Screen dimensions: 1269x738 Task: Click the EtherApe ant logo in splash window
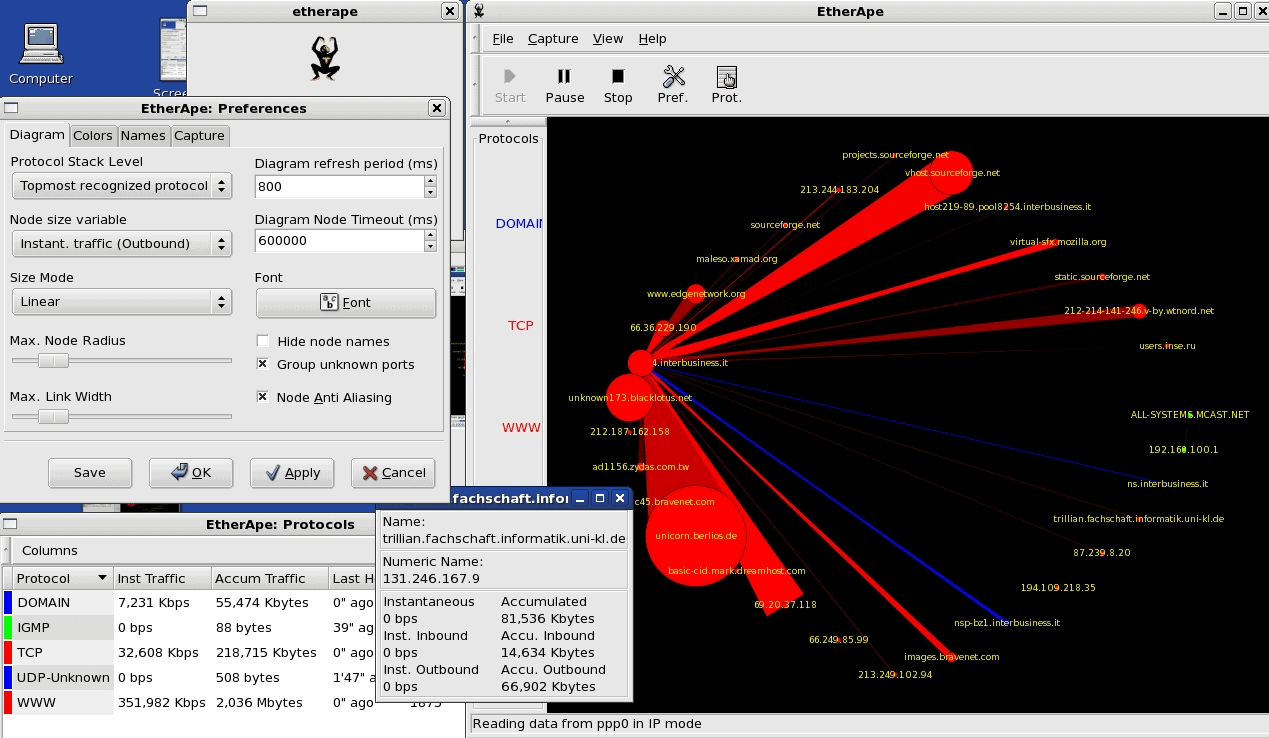[x=324, y=58]
